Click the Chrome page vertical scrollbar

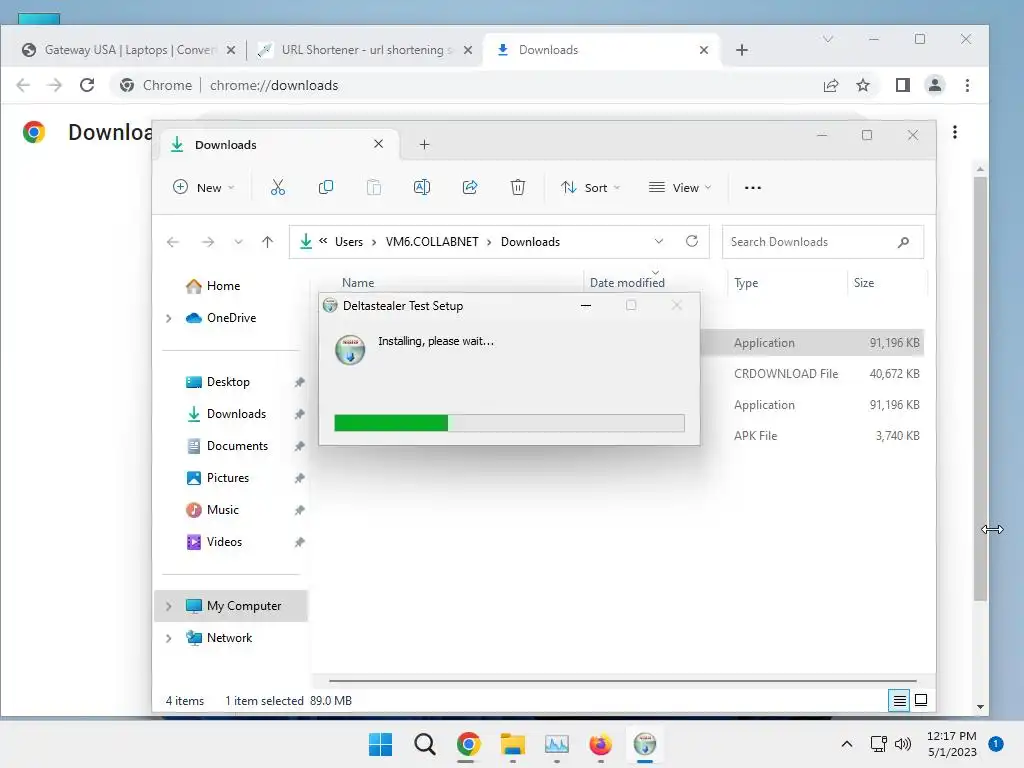point(980,389)
